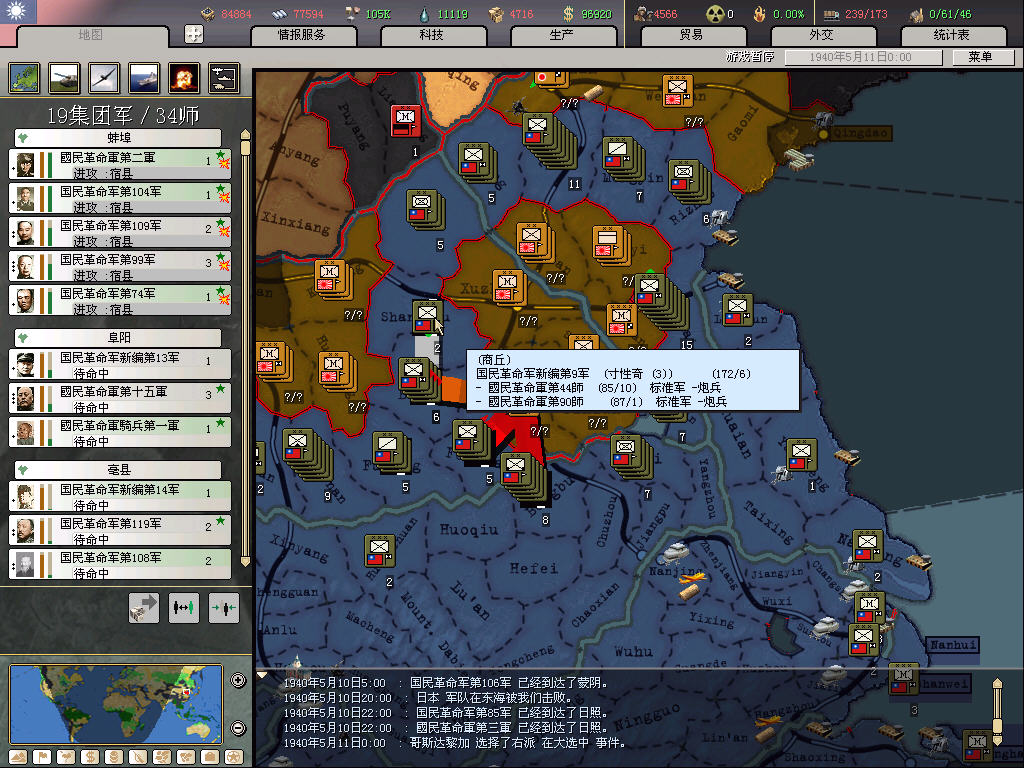Viewport: 1024px width, 768px height.
Task: Enable supply map mode coin-stack icon
Action: [x=114, y=758]
